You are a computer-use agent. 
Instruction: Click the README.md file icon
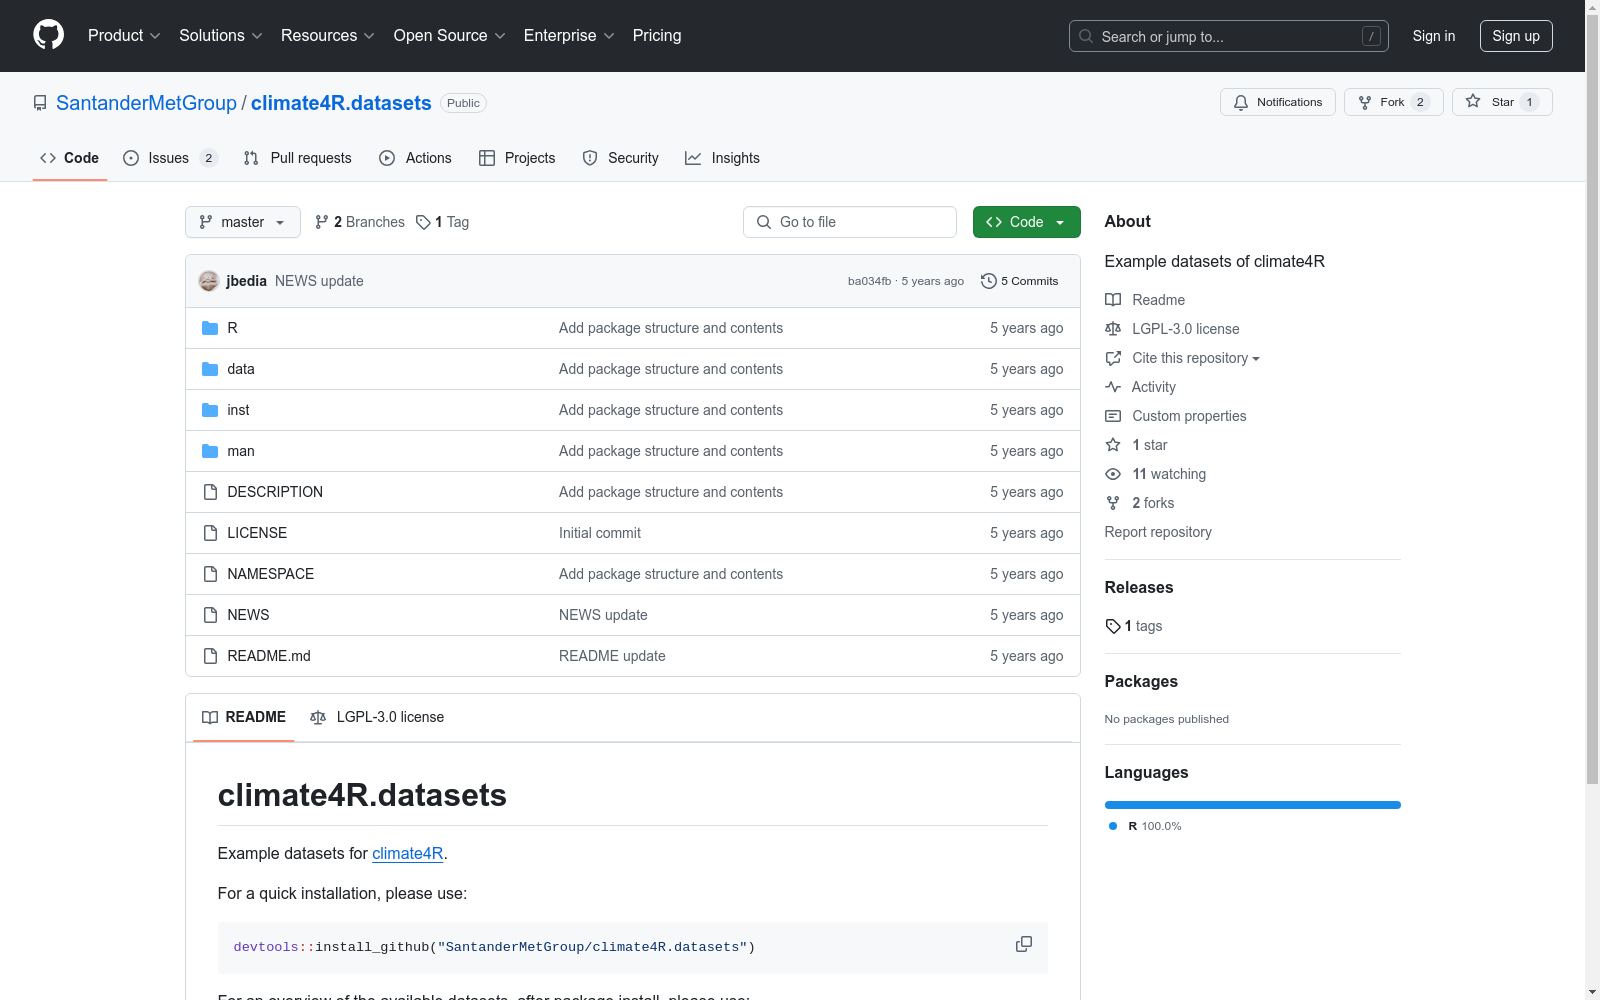[x=210, y=656]
